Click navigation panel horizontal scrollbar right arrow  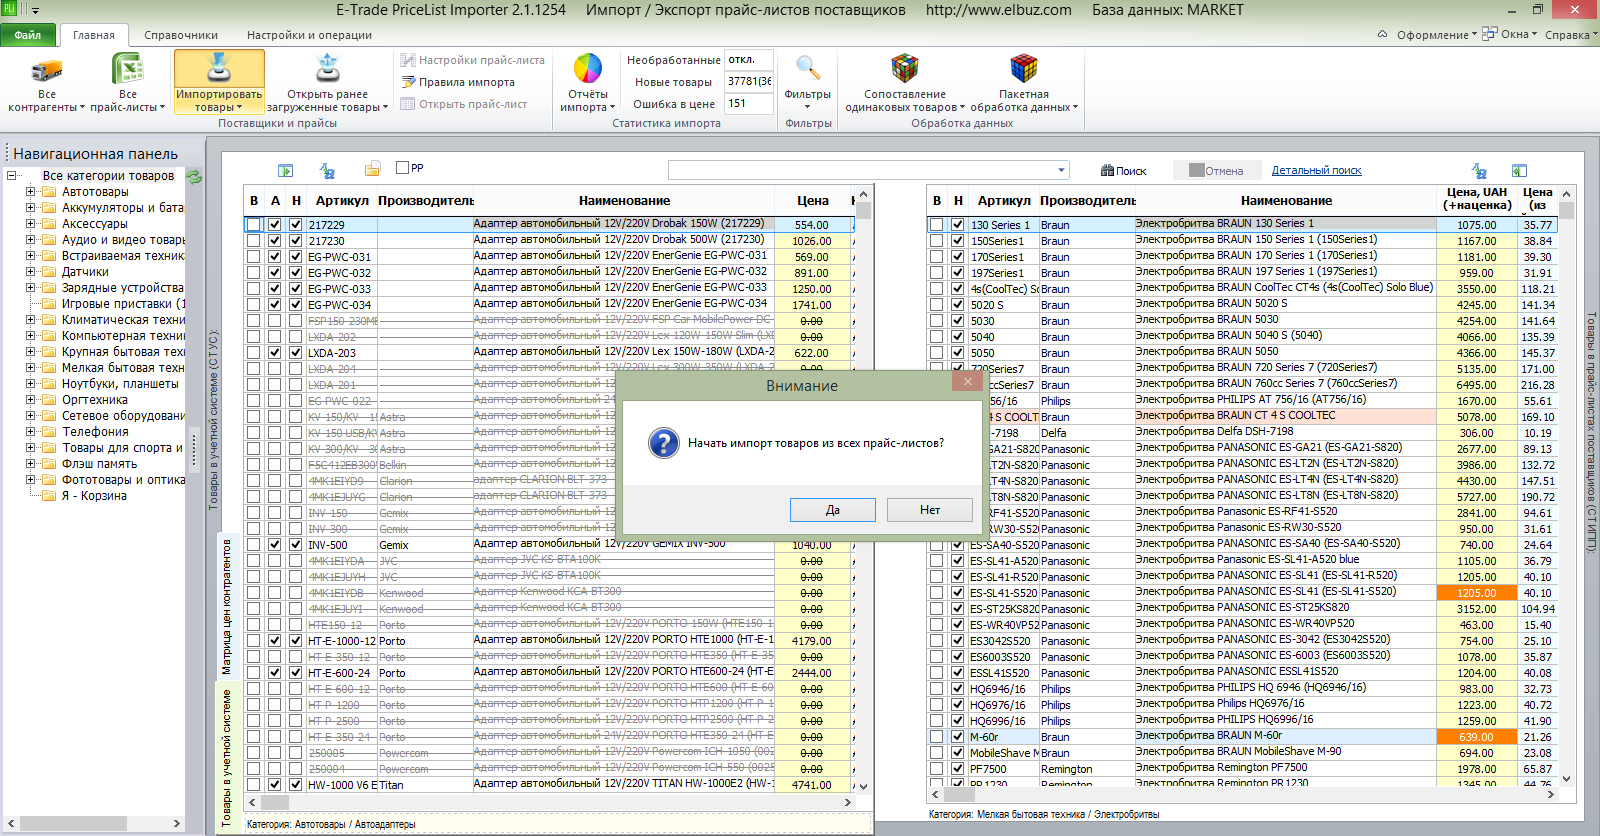coord(177,825)
